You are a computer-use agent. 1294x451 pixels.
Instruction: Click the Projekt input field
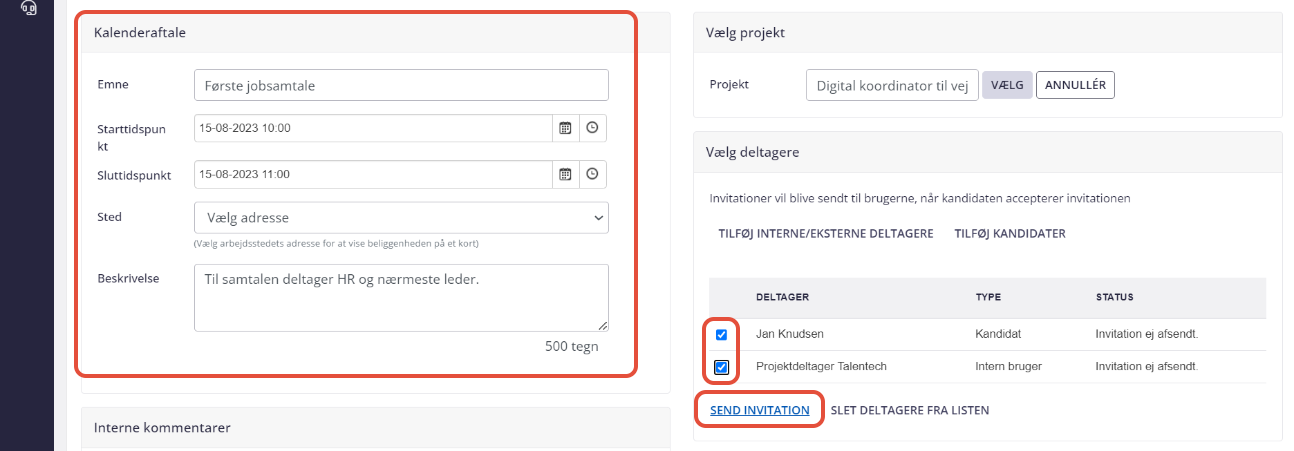892,85
